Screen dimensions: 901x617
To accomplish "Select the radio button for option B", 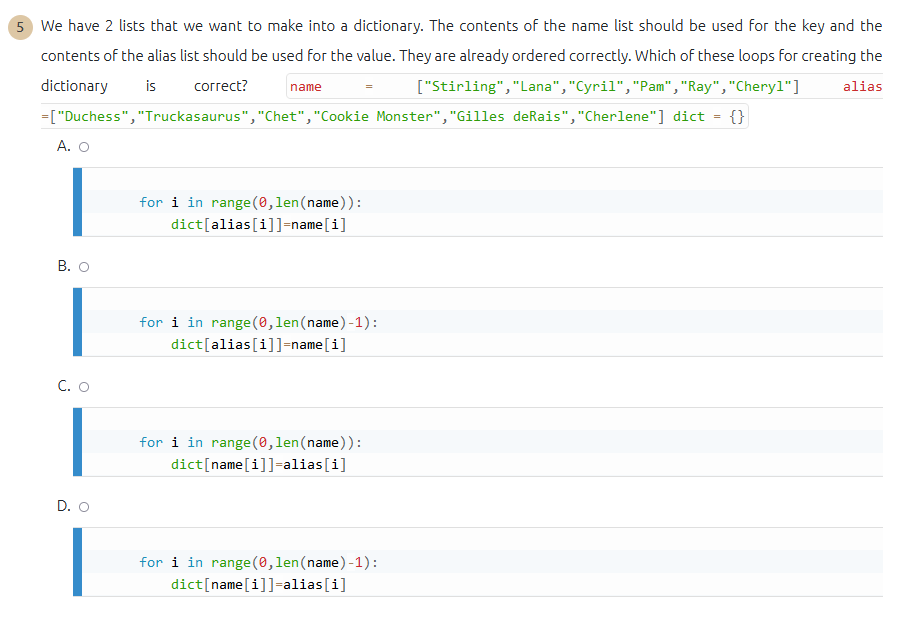I will [x=84, y=266].
